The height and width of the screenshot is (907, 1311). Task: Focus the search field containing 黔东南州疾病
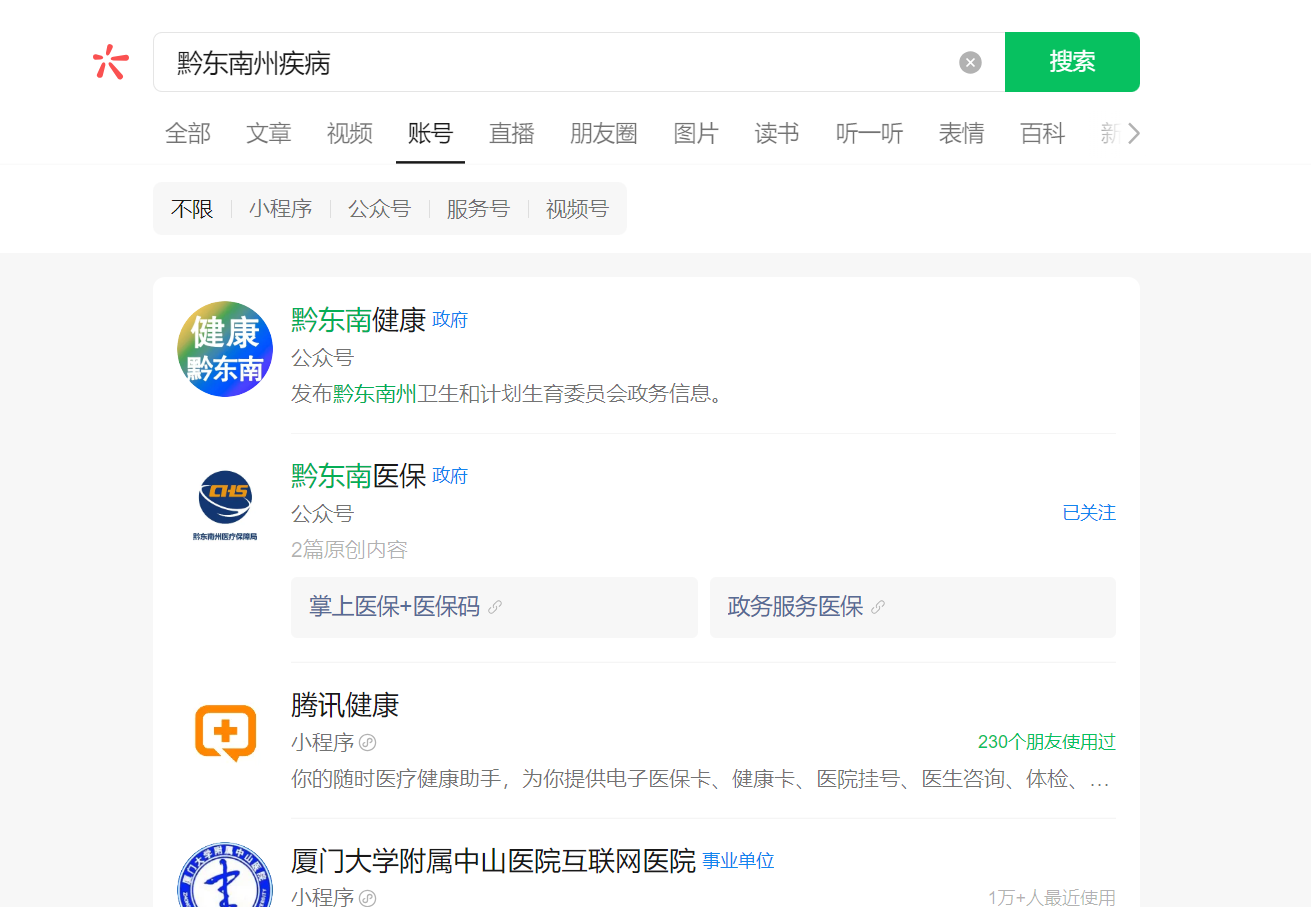click(579, 62)
